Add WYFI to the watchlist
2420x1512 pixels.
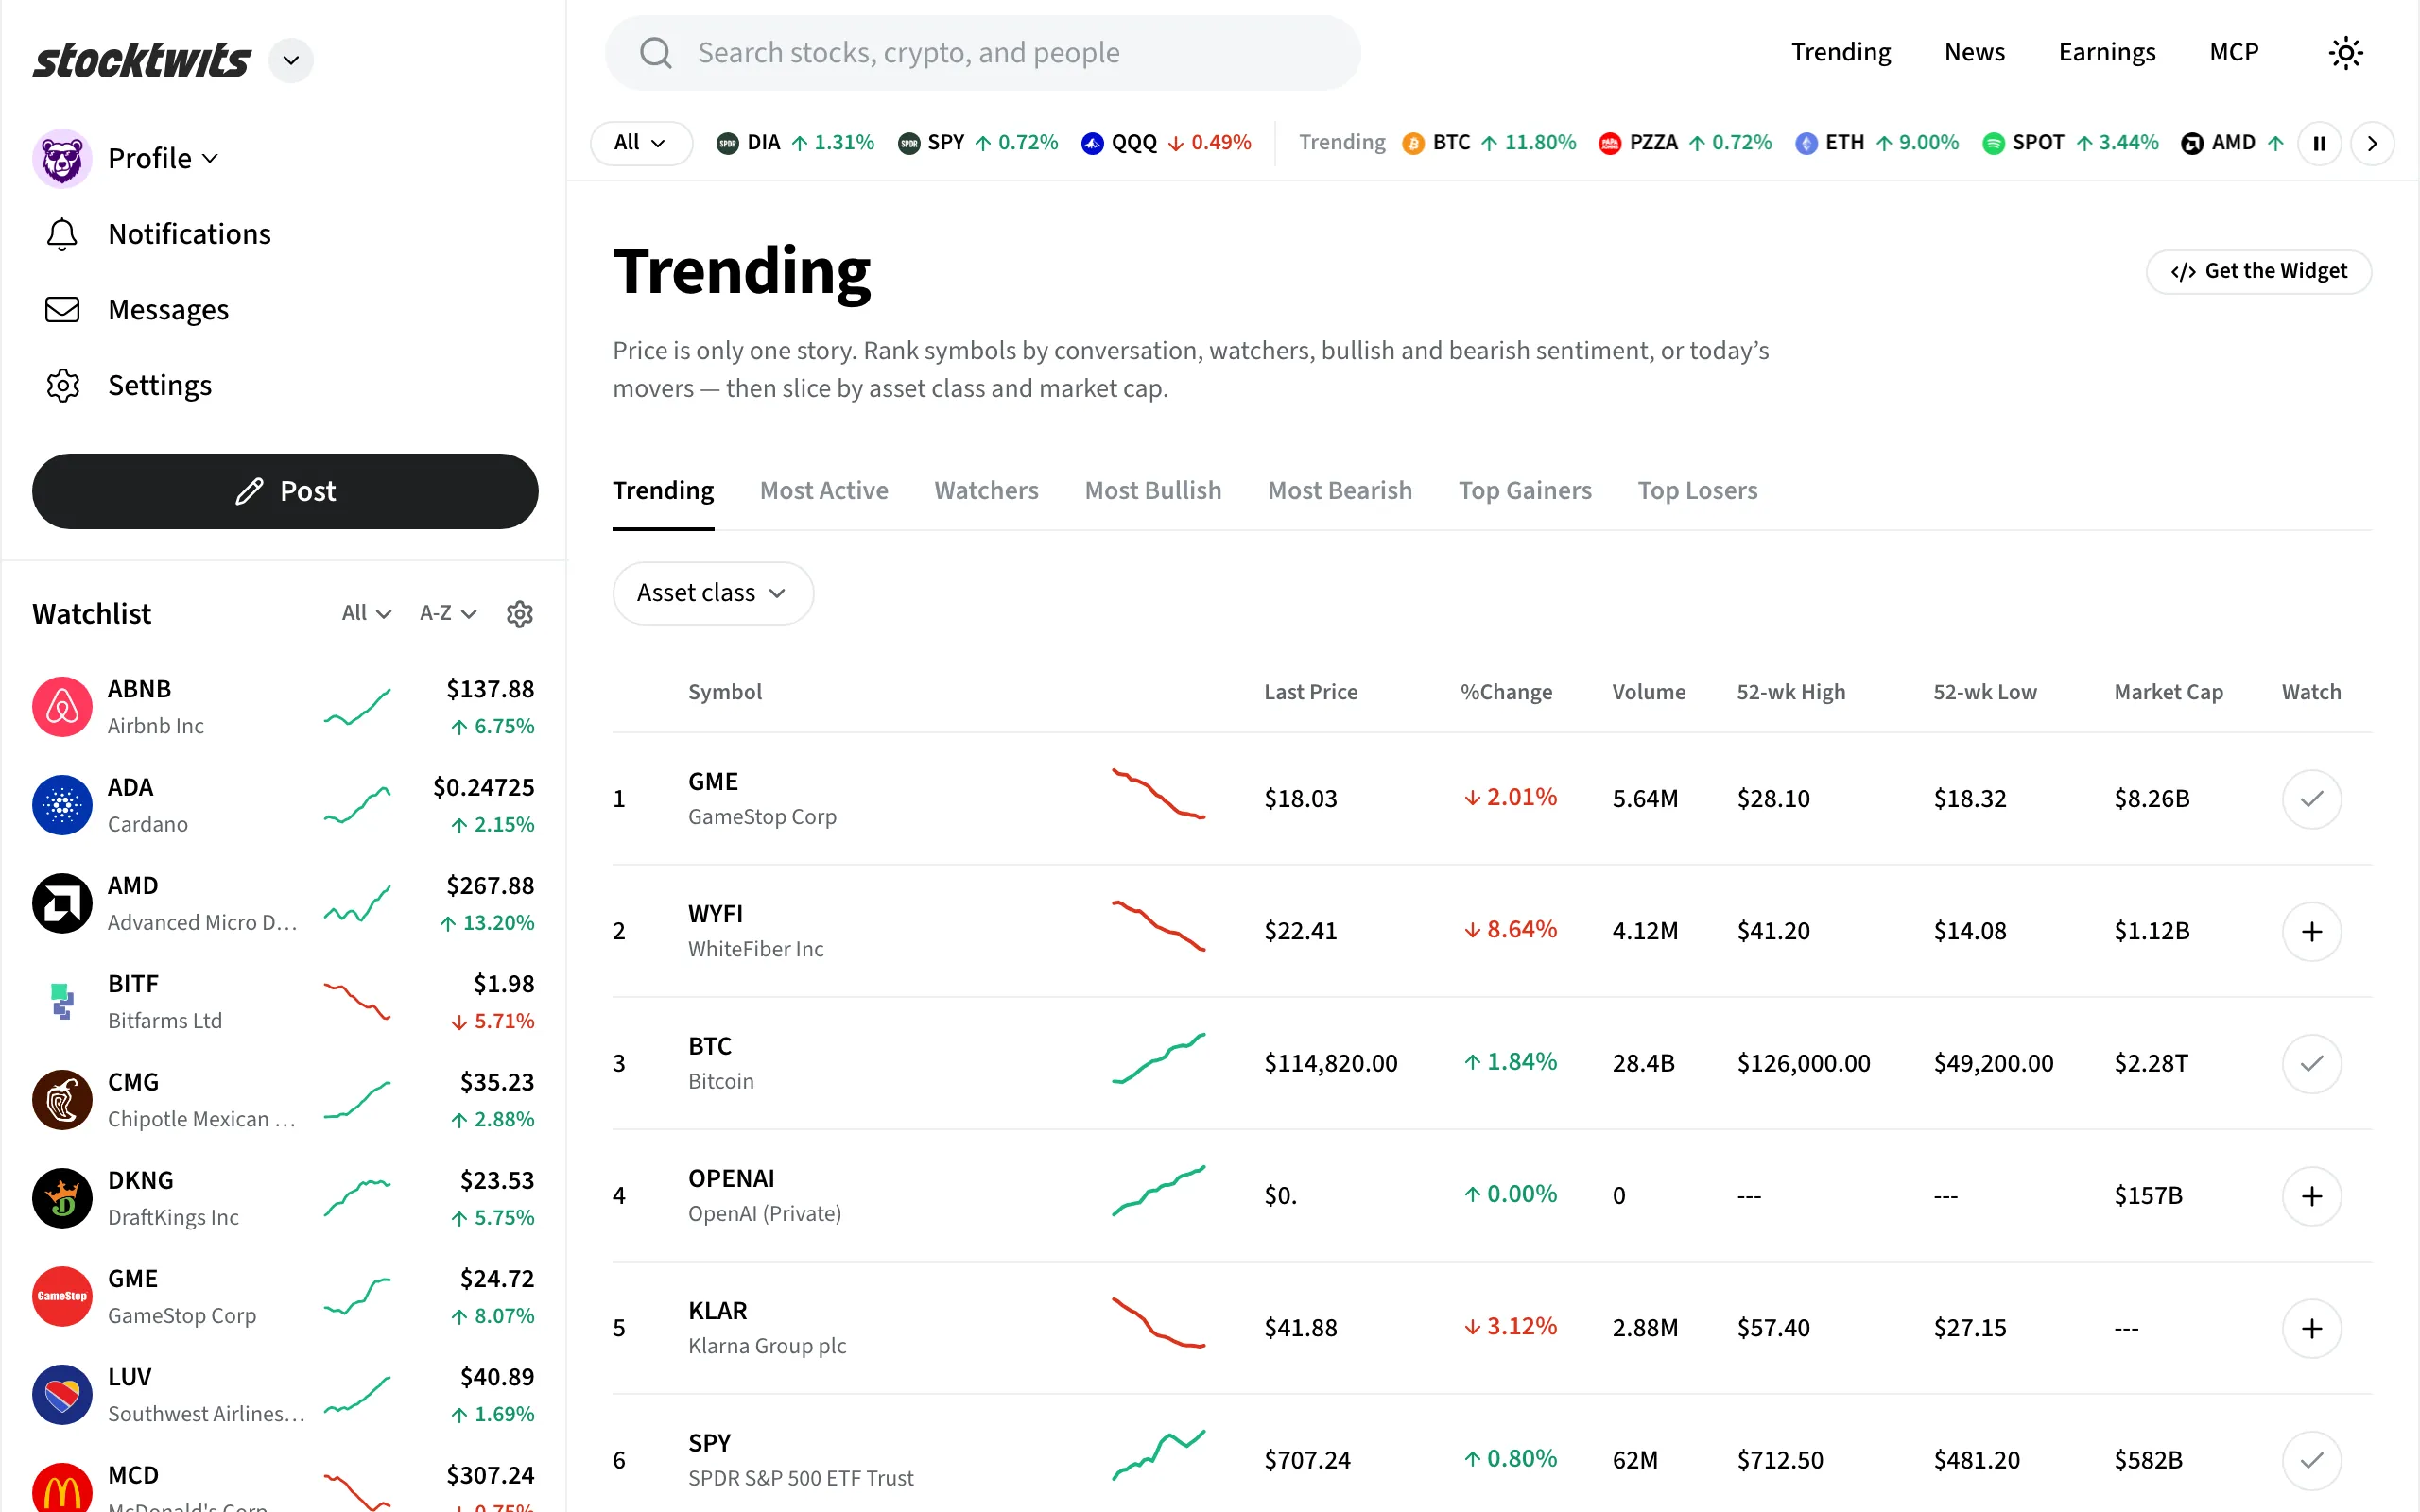click(2311, 931)
